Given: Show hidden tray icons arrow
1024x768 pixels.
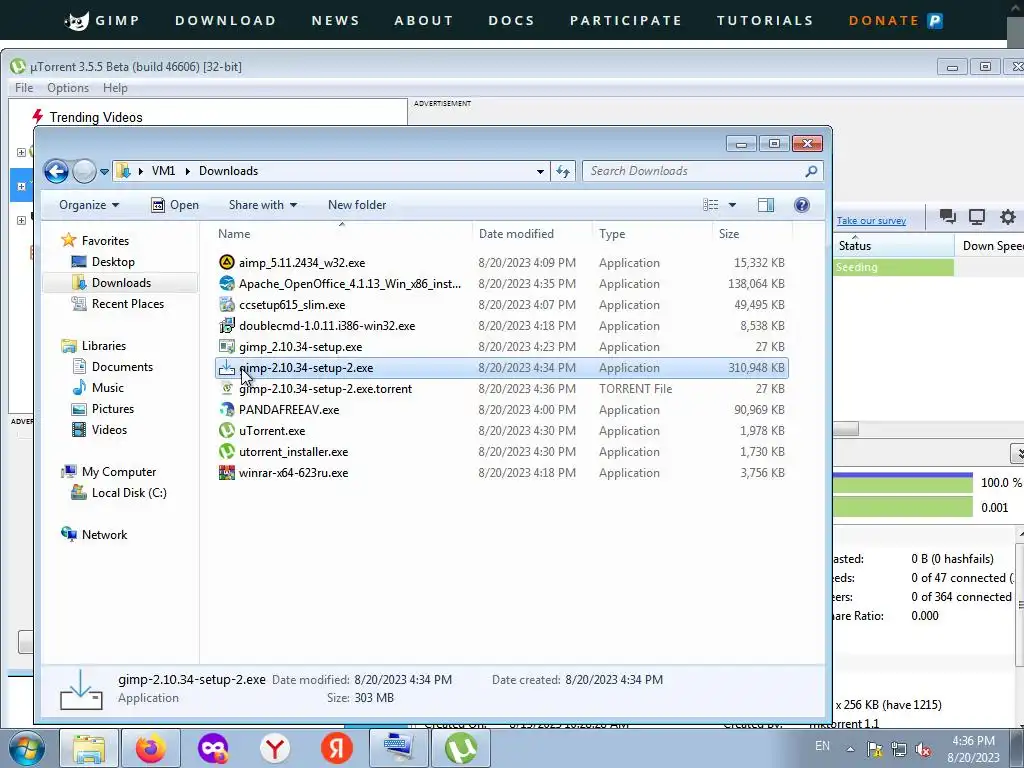Looking at the screenshot, I should 850,749.
